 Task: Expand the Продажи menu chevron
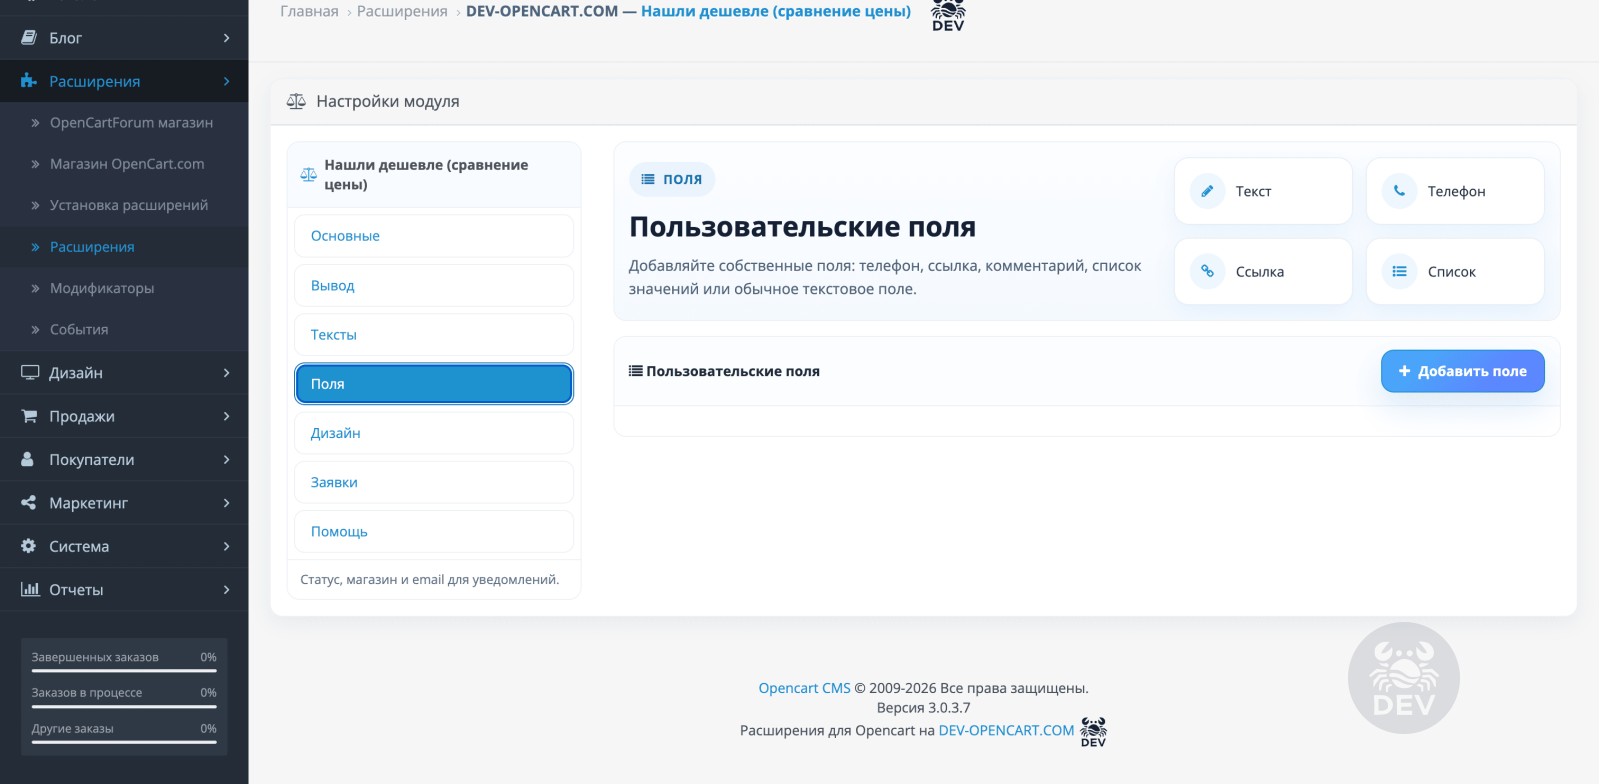pyautogui.click(x=227, y=416)
